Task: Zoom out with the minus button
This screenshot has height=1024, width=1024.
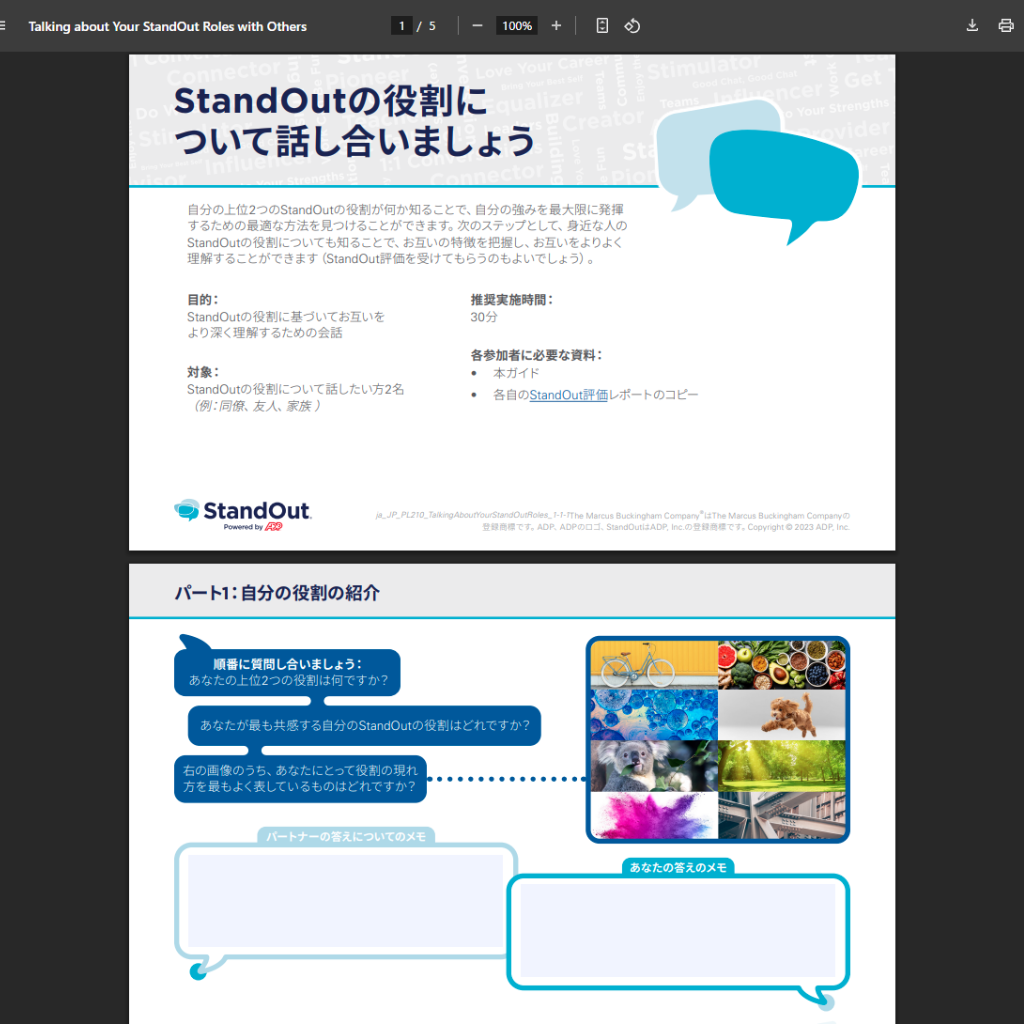Action: click(x=477, y=26)
